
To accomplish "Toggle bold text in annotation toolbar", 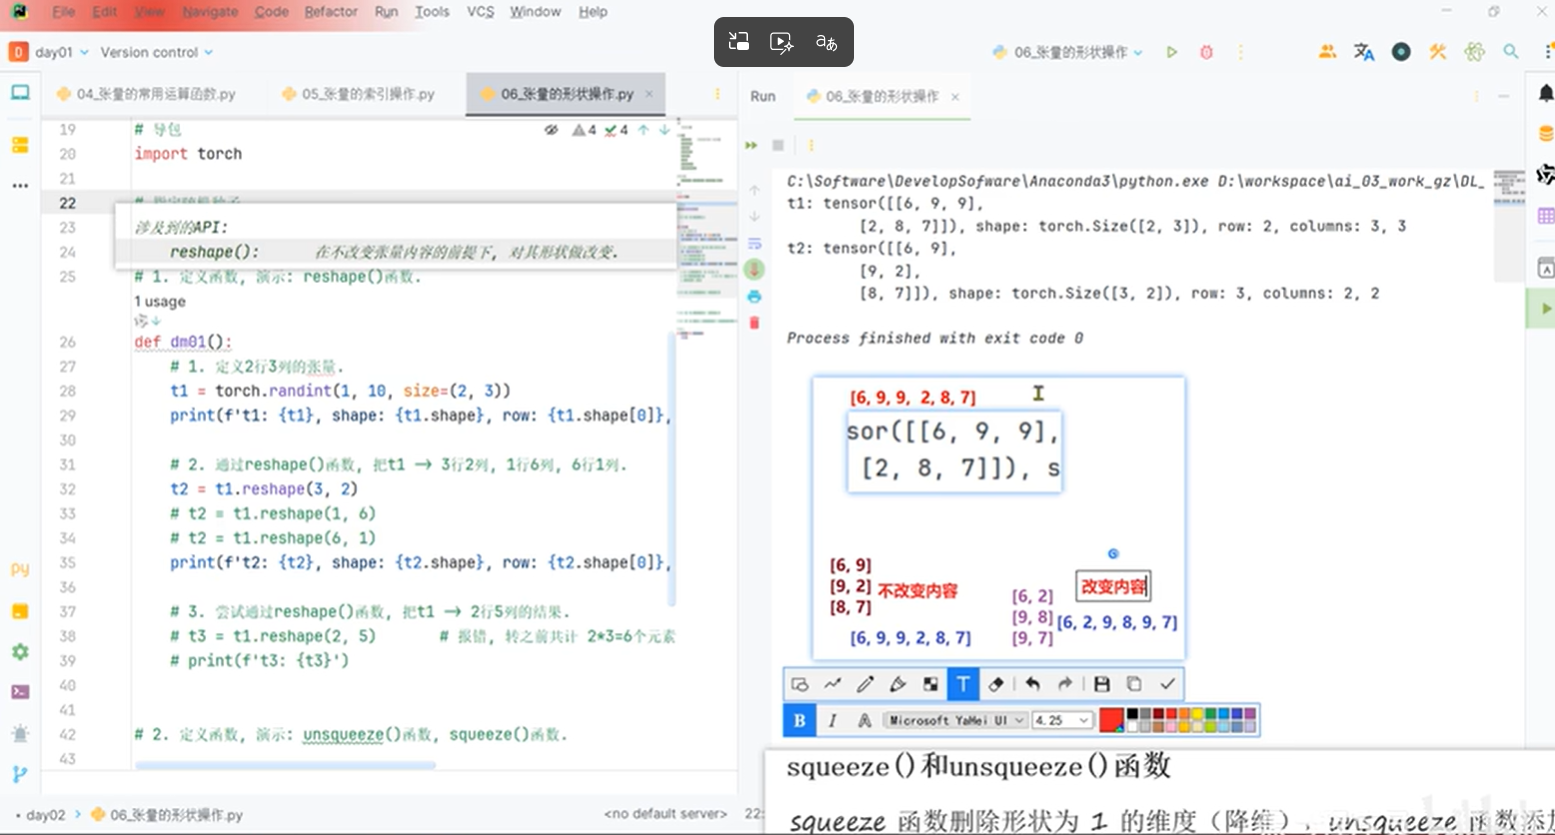I will (799, 720).
